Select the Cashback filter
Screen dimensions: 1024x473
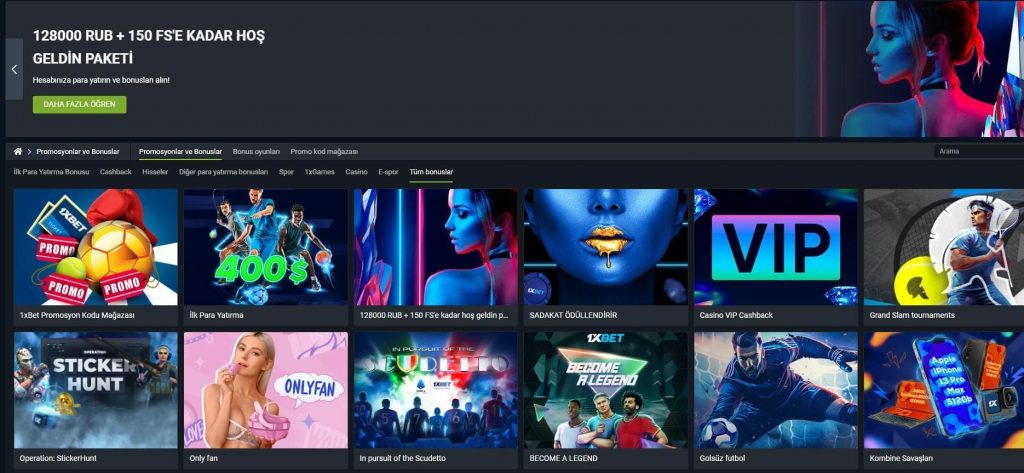116,172
